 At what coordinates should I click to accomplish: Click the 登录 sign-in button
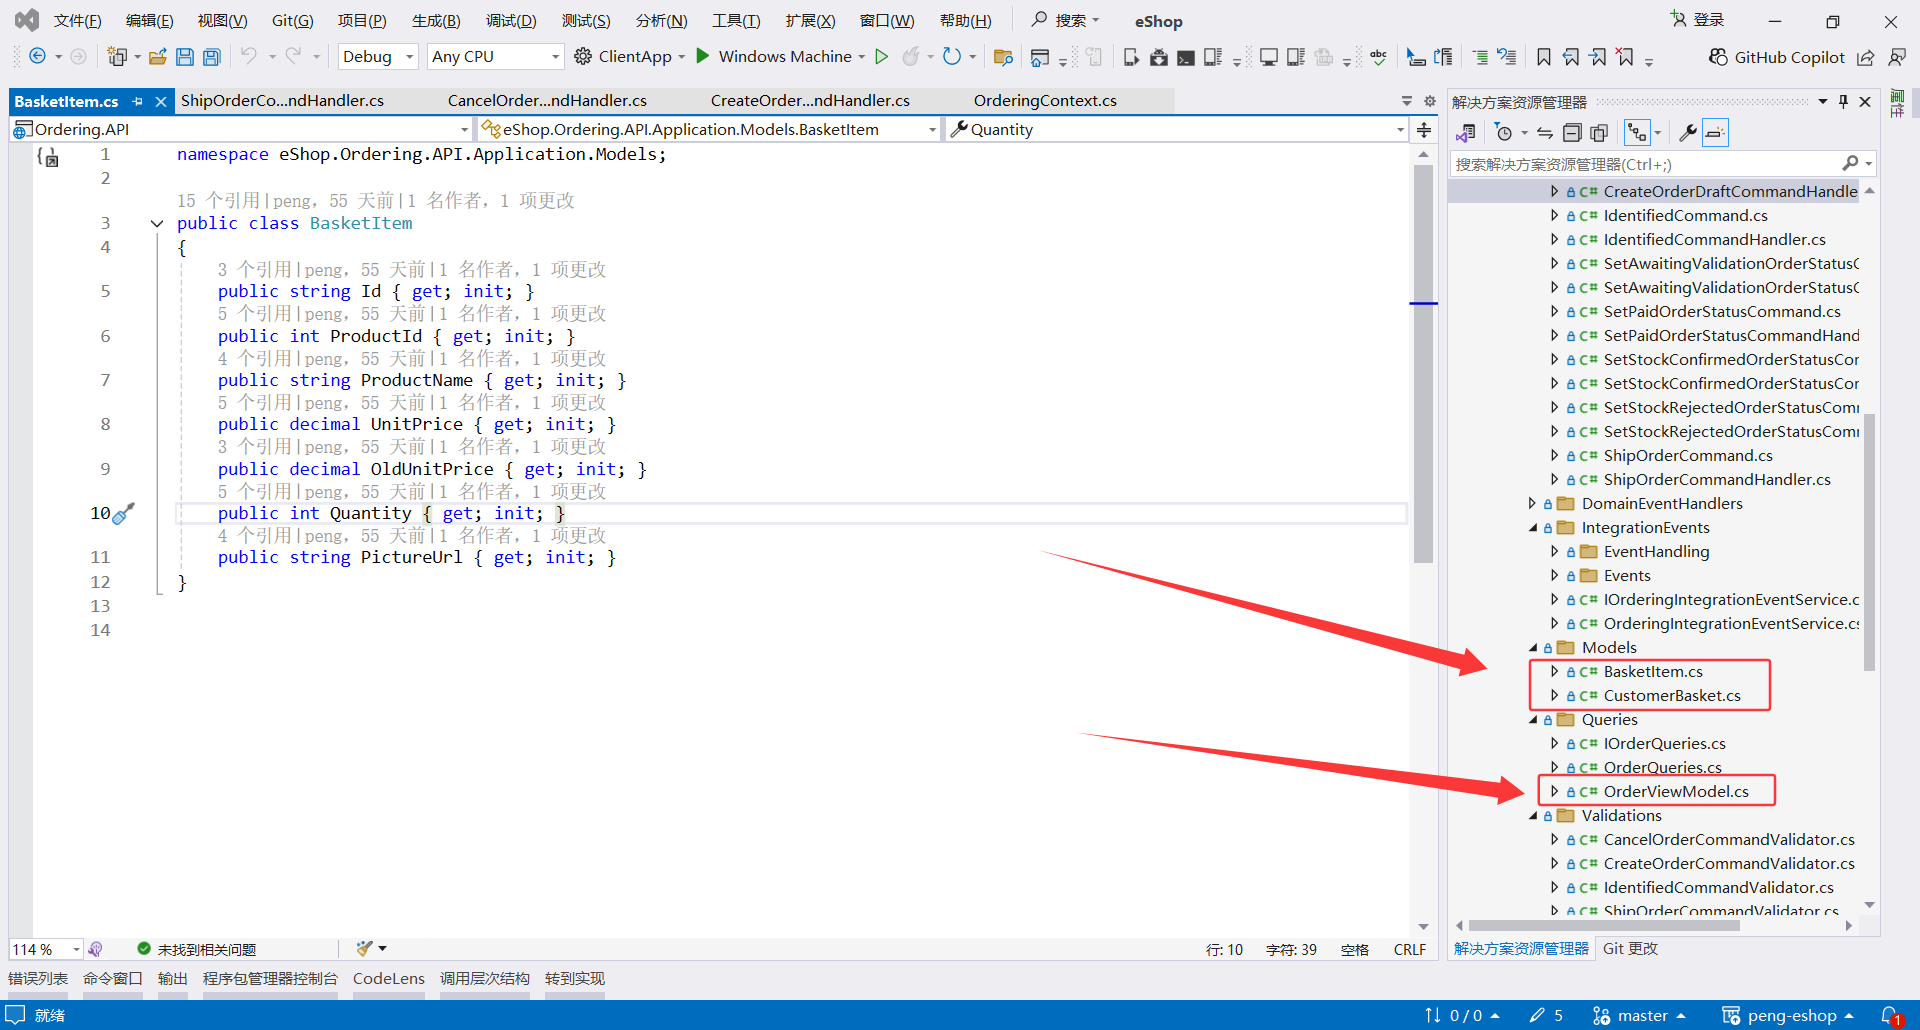1698,20
